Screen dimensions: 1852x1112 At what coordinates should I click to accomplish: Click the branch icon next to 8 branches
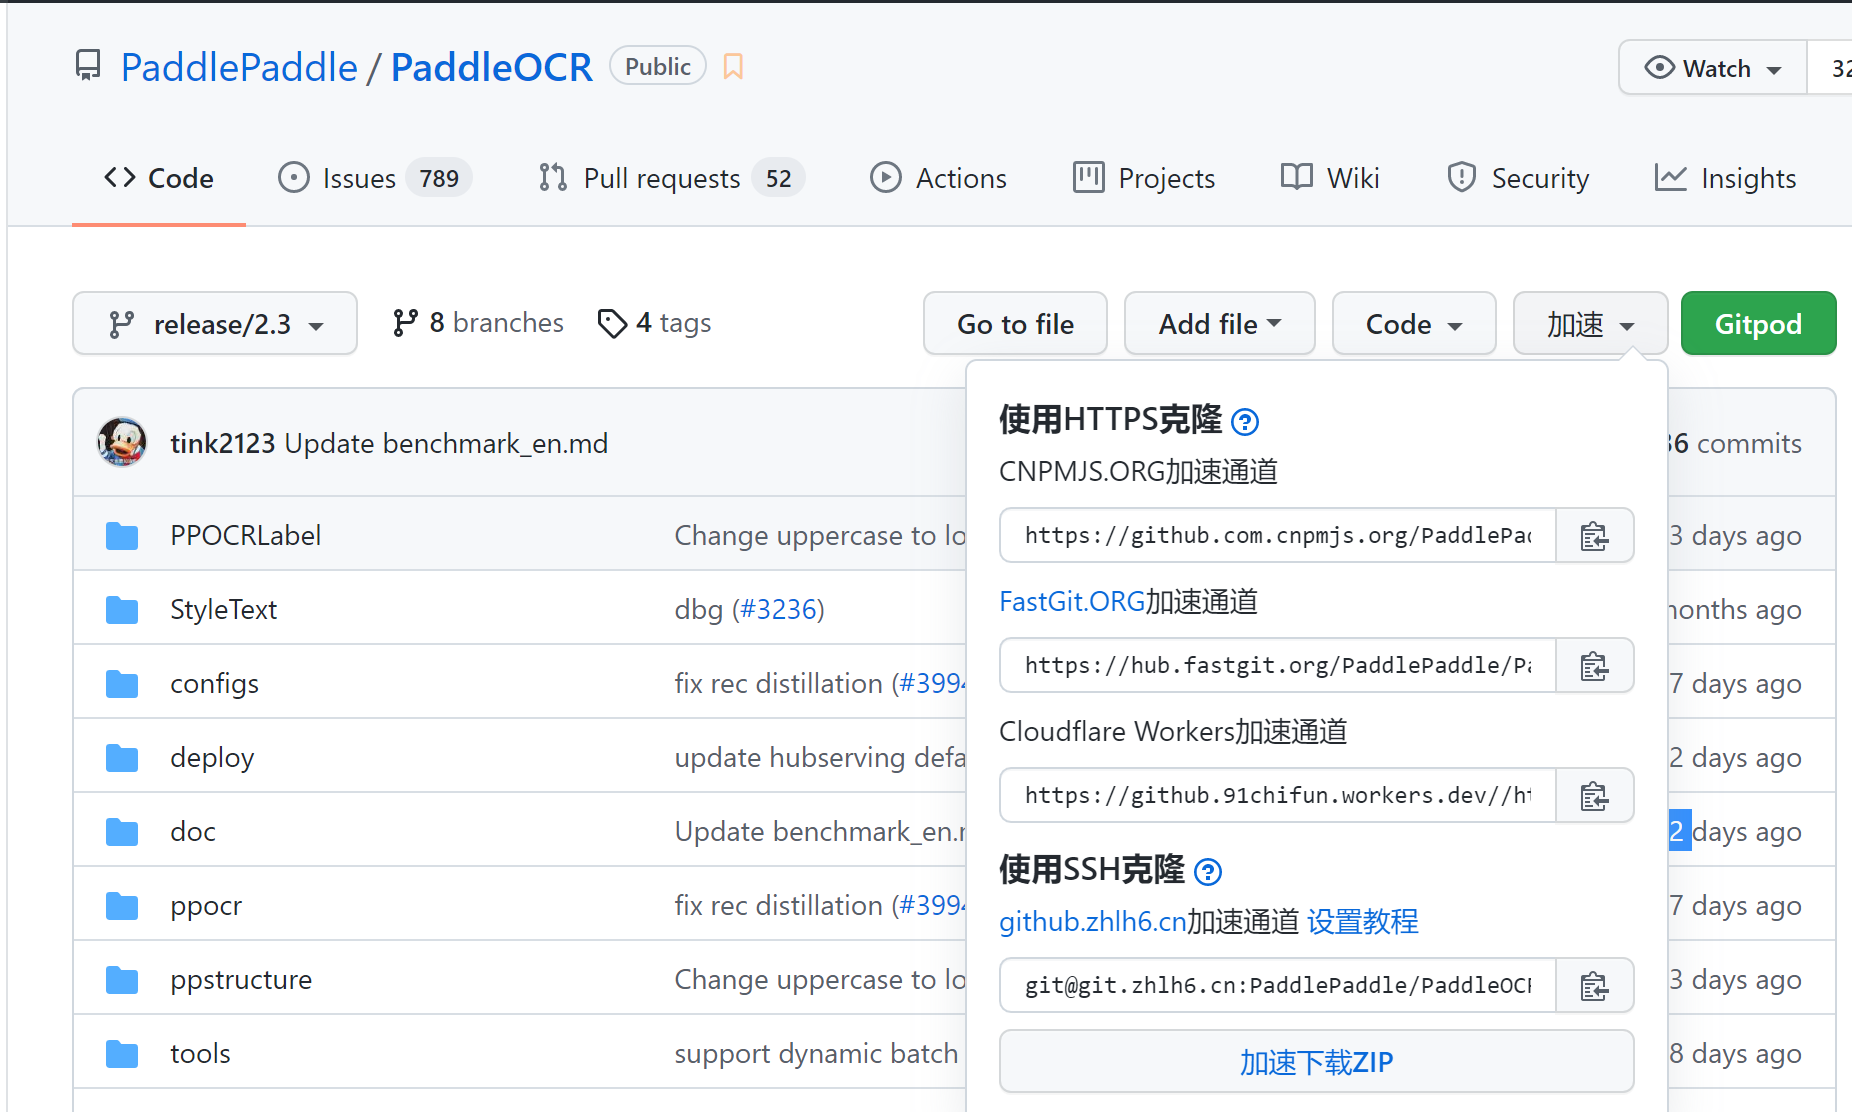405,323
